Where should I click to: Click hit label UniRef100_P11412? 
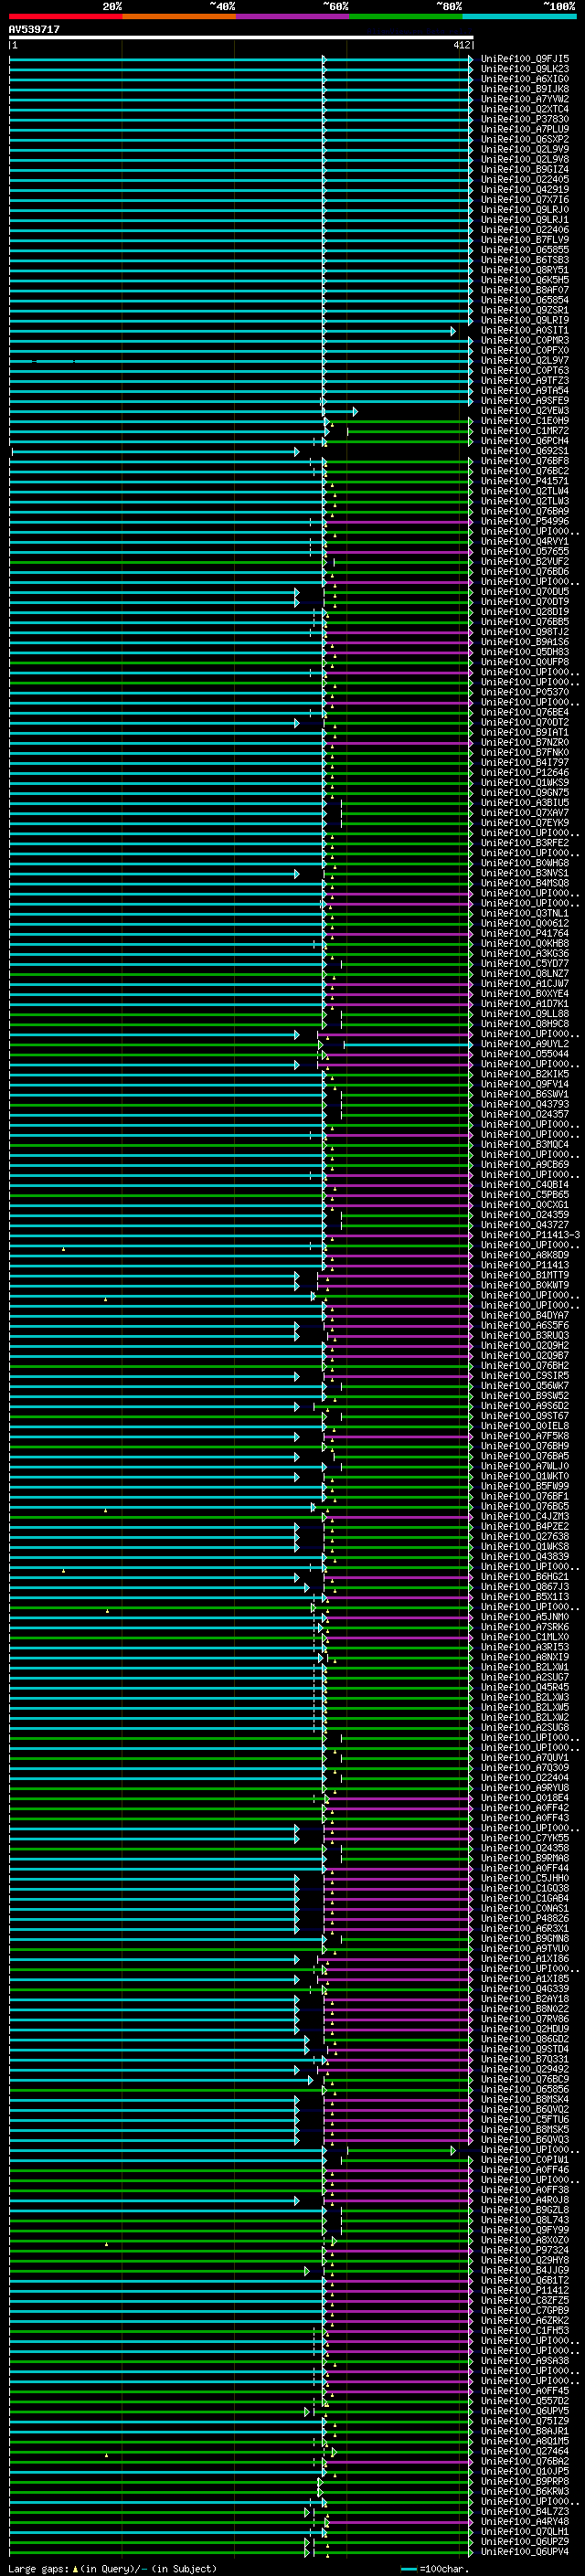(525, 2291)
